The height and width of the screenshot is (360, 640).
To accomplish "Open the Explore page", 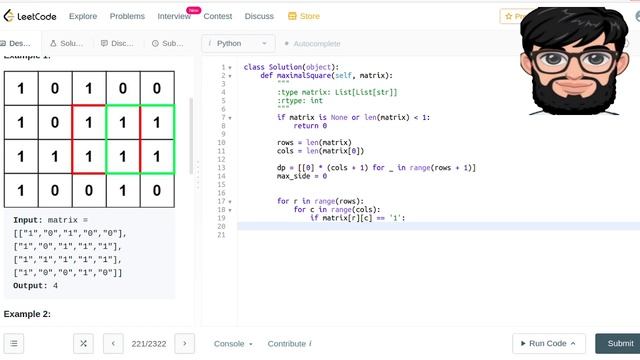I will point(83,16).
